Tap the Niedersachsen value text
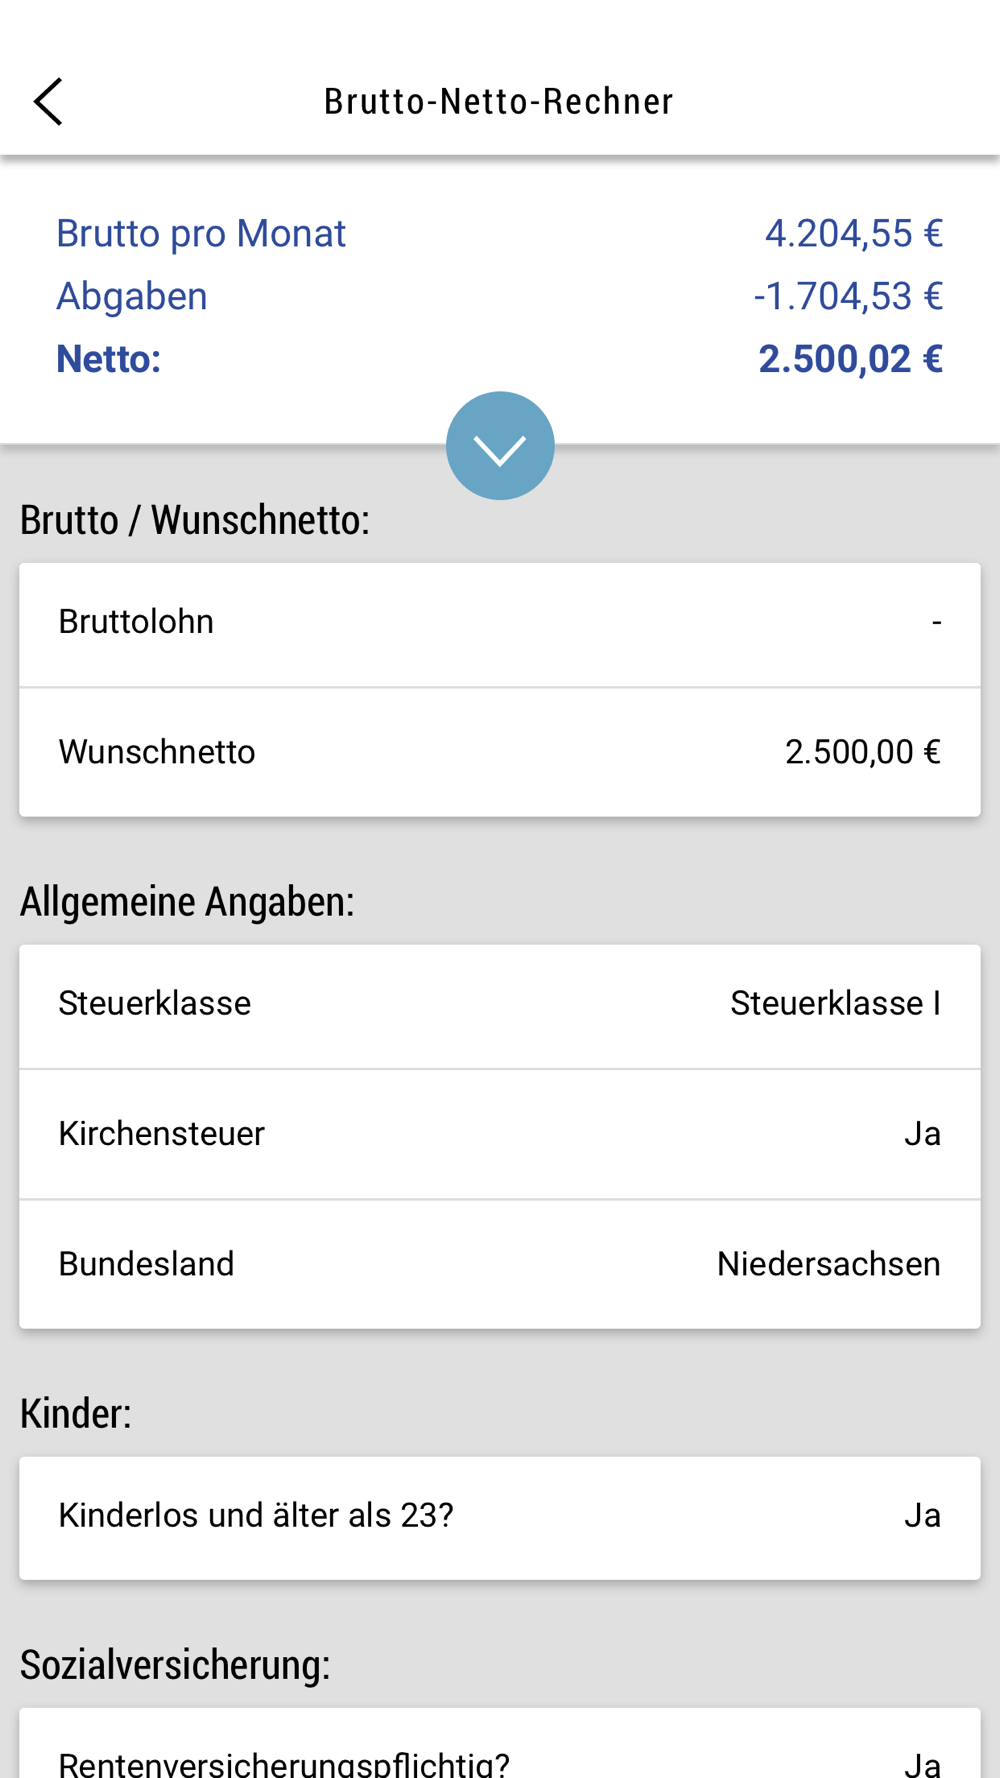 tap(829, 1264)
